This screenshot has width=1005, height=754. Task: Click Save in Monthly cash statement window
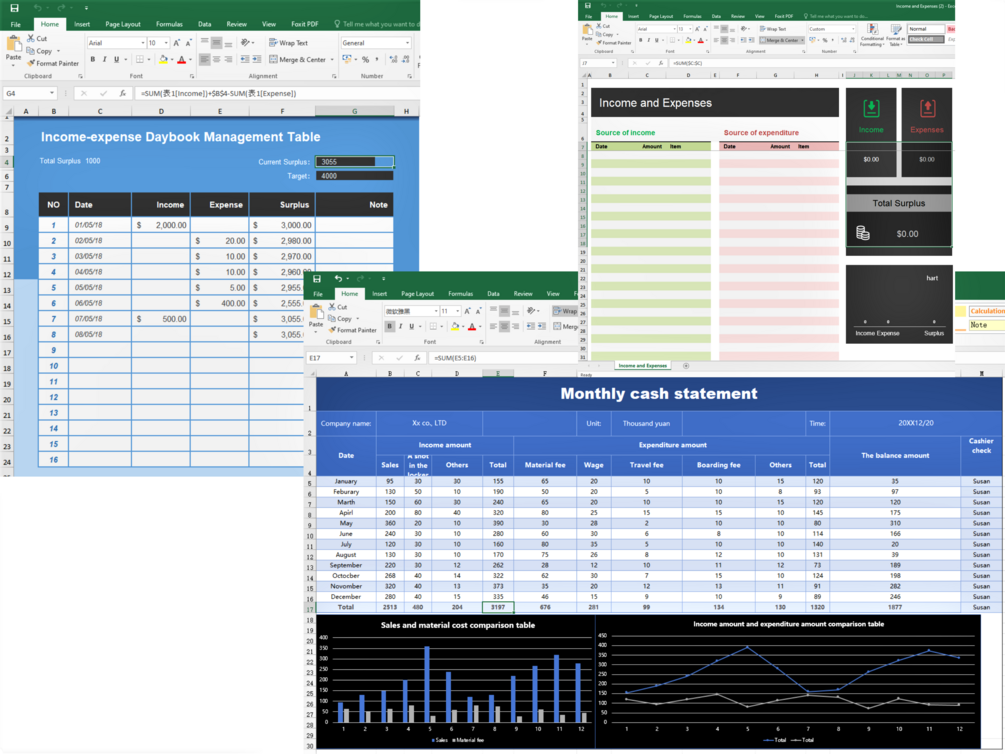pyautogui.click(x=317, y=278)
